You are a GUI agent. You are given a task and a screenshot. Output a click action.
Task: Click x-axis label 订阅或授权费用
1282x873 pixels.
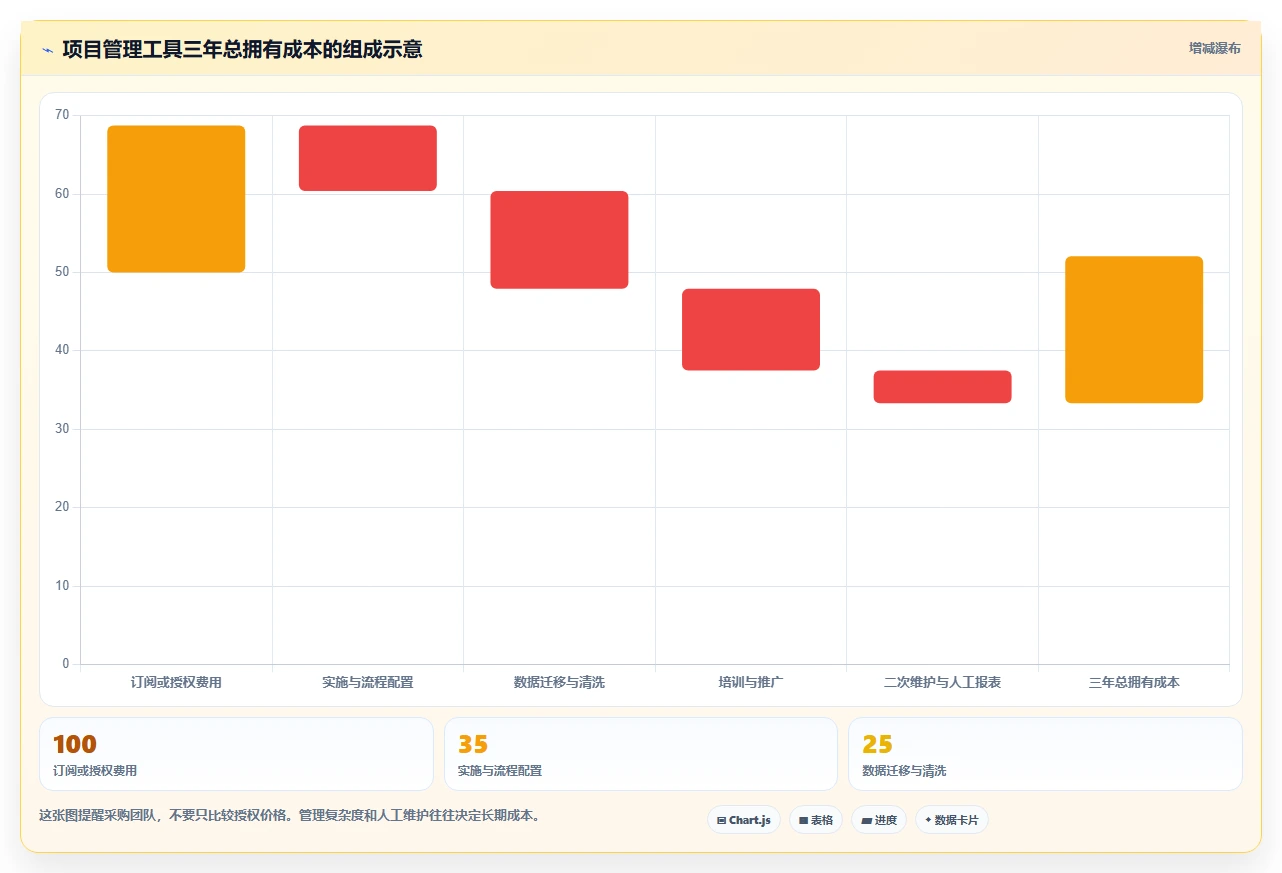(176, 682)
